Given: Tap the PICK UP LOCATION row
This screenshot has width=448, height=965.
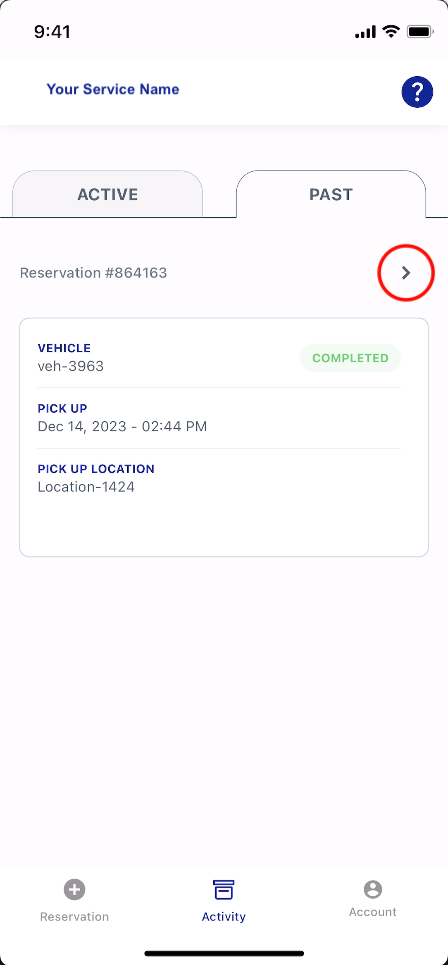Looking at the screenshot, I should tap(219, 479).
